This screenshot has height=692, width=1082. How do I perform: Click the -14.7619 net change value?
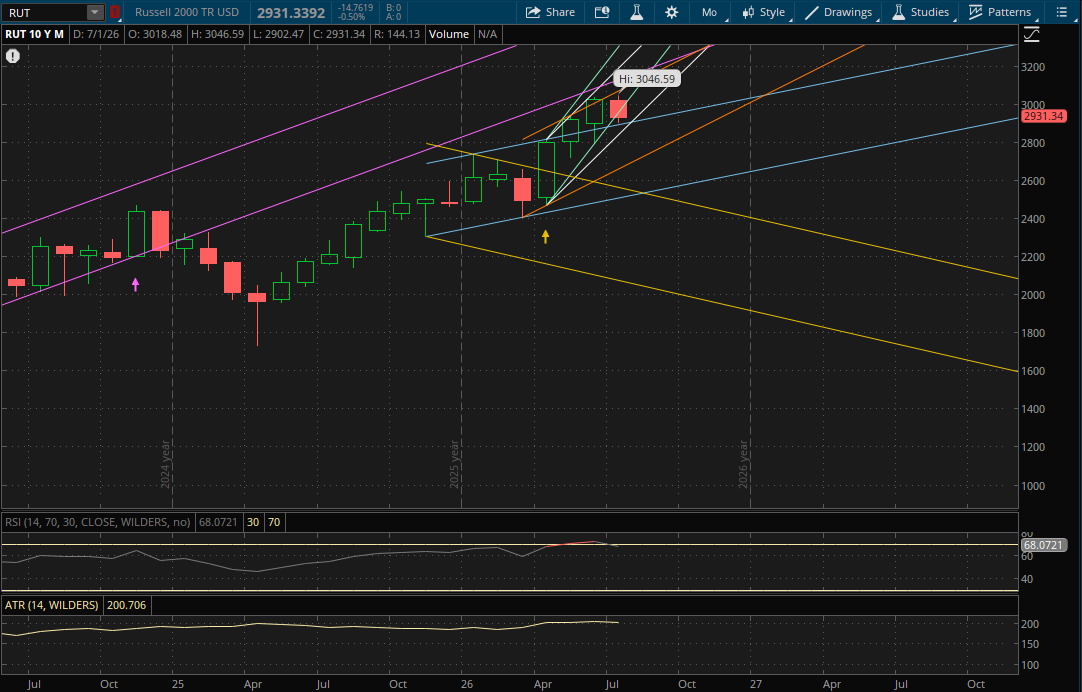356,8
